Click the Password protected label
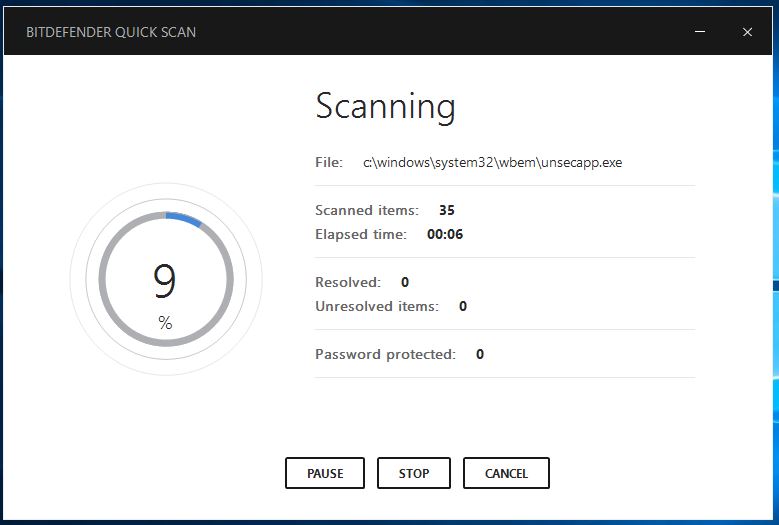The width and height of the screenshot is (779, 525). pos(385,354)
